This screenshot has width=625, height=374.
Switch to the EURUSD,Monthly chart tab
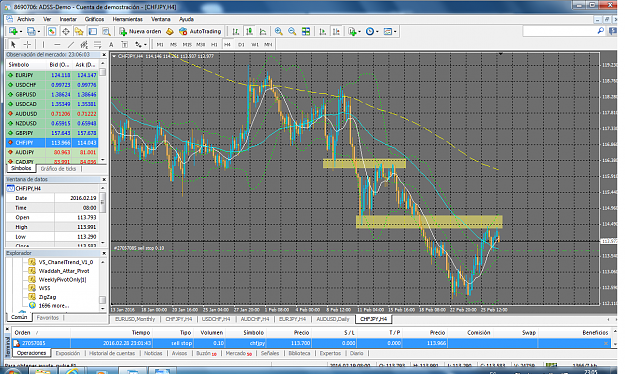pyautogui.click(x=135, y=319)
